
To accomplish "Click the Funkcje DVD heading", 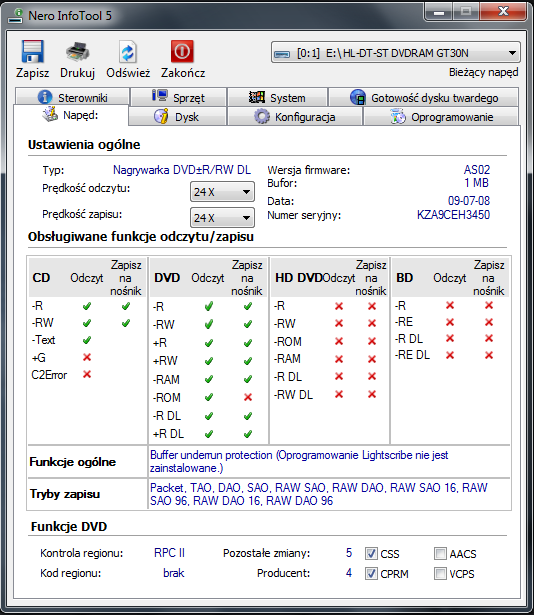I will tap(69, 527).
